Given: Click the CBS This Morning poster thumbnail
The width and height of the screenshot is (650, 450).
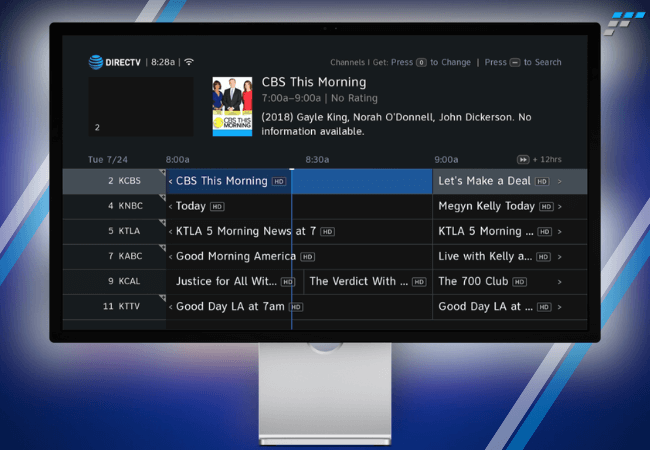Looking at the screenshot, I should tap(232, 106).
